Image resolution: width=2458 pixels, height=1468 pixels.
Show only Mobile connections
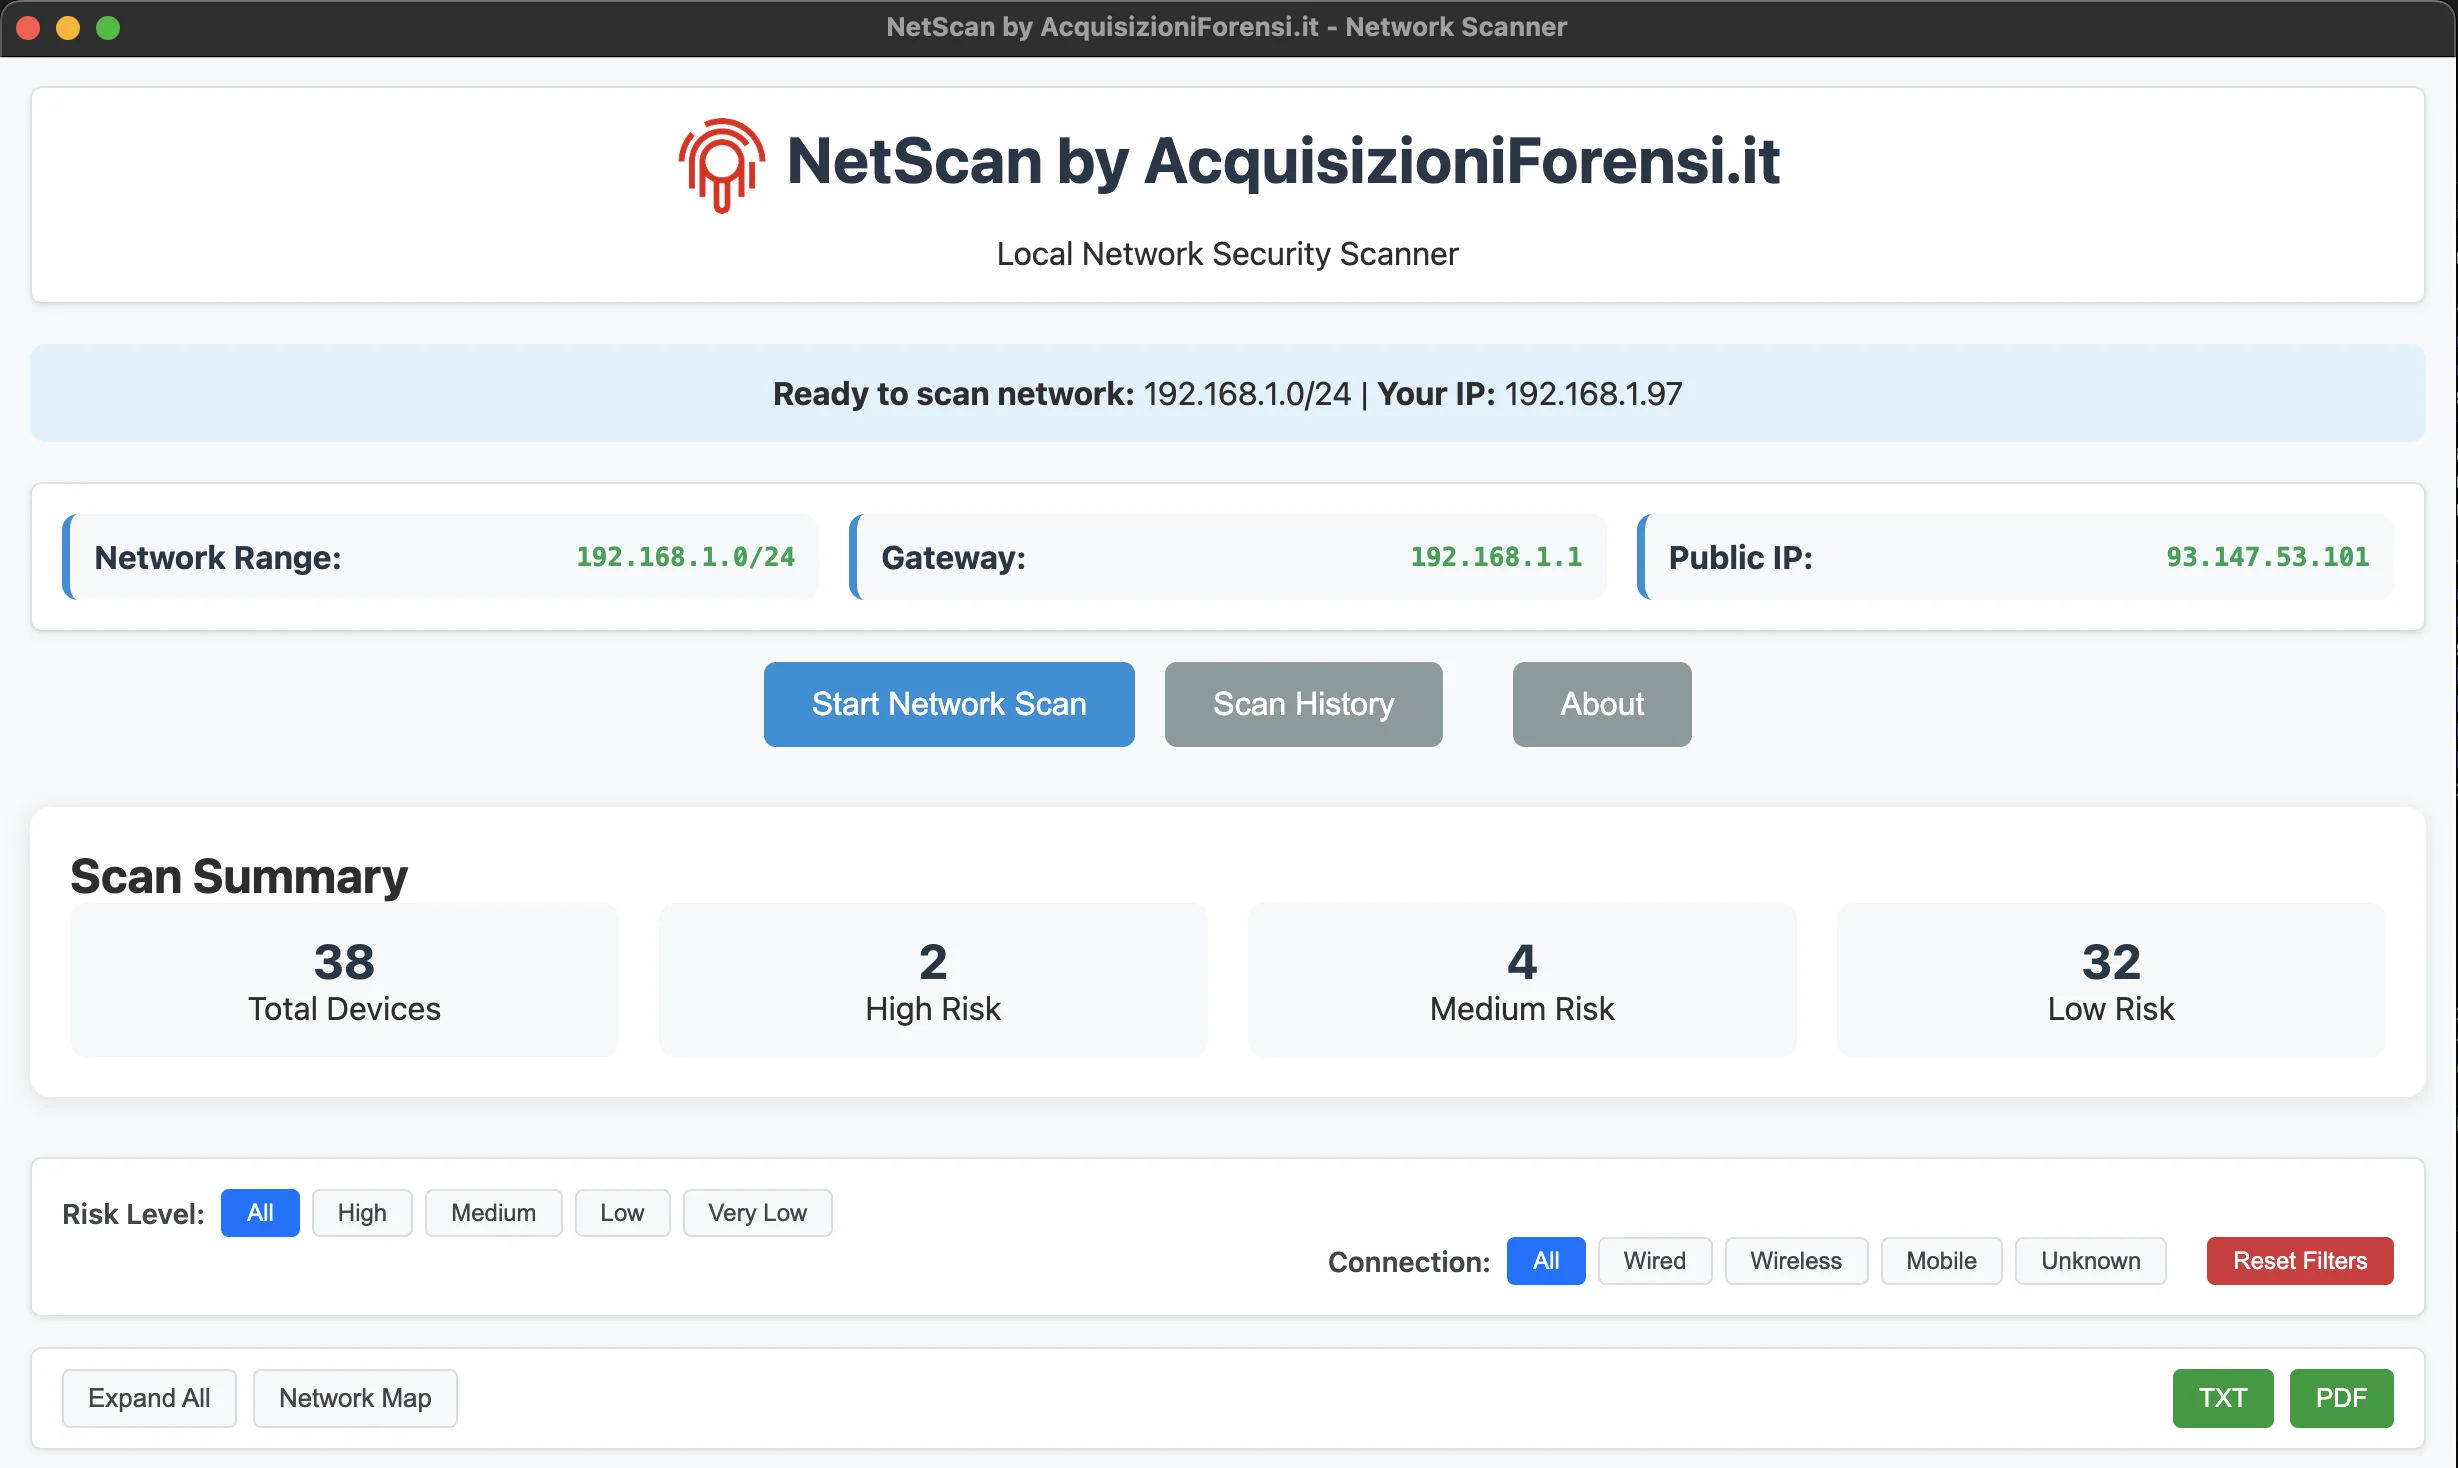pos(1941,1261)
